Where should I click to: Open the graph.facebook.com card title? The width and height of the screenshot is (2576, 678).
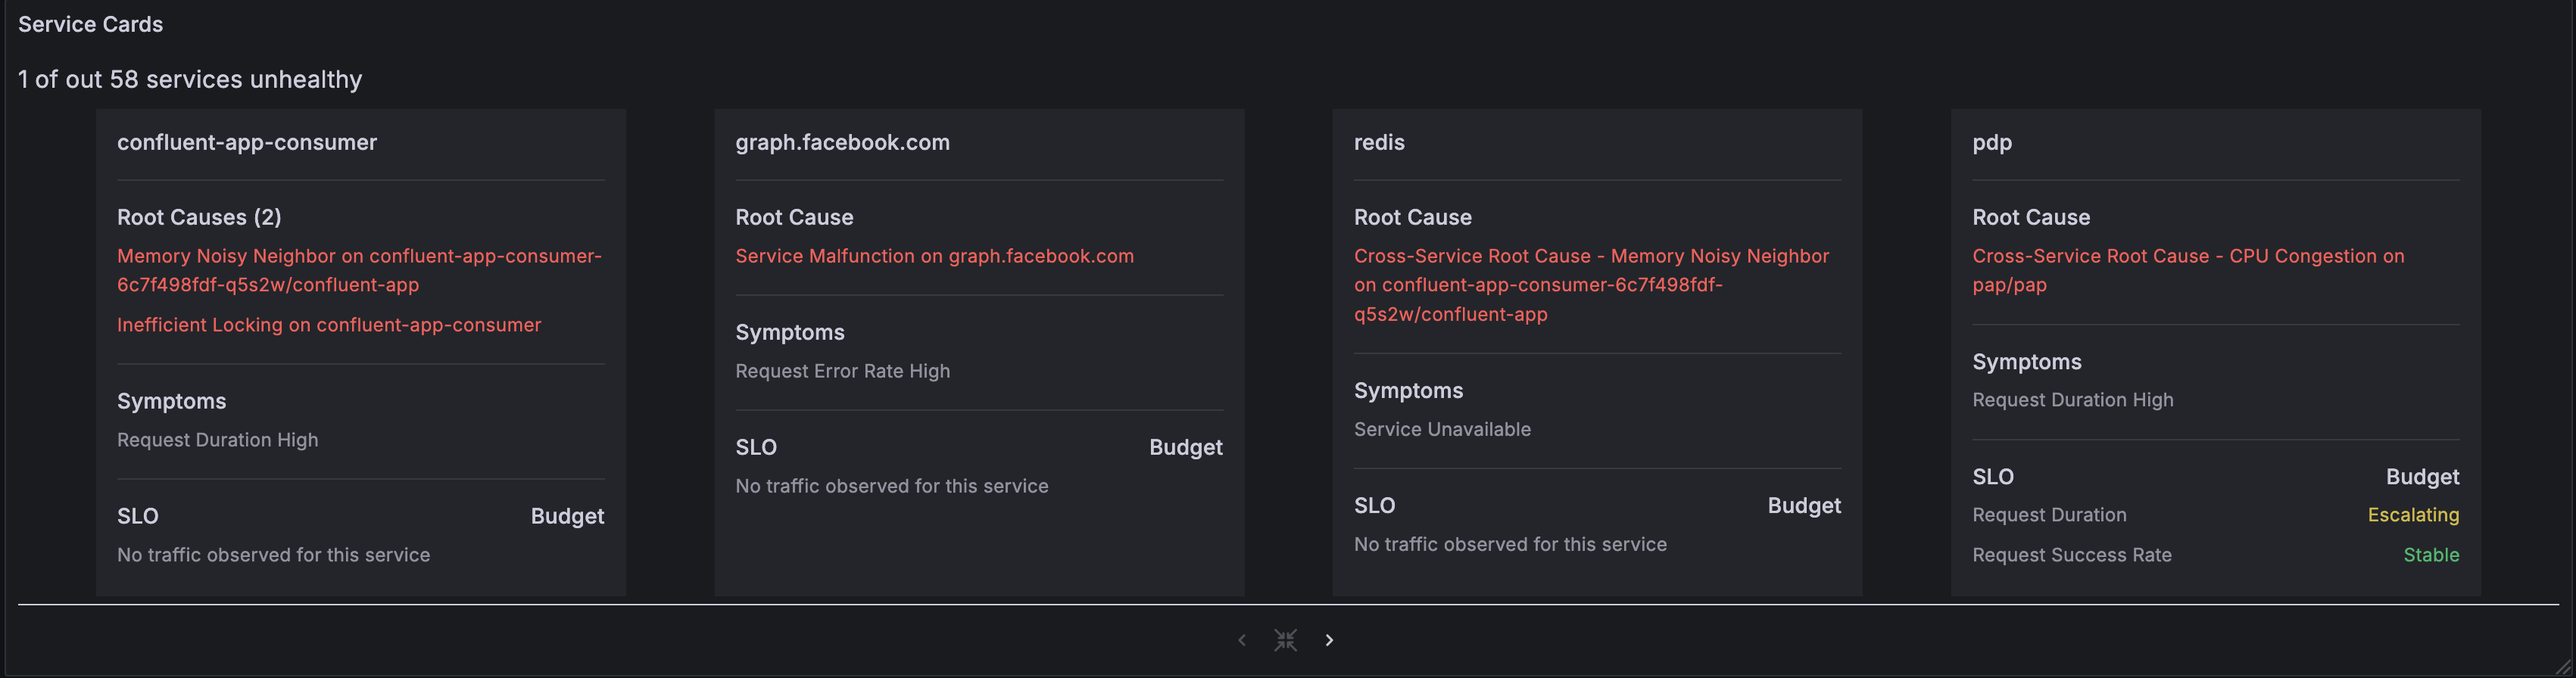(x=842, y=142)
